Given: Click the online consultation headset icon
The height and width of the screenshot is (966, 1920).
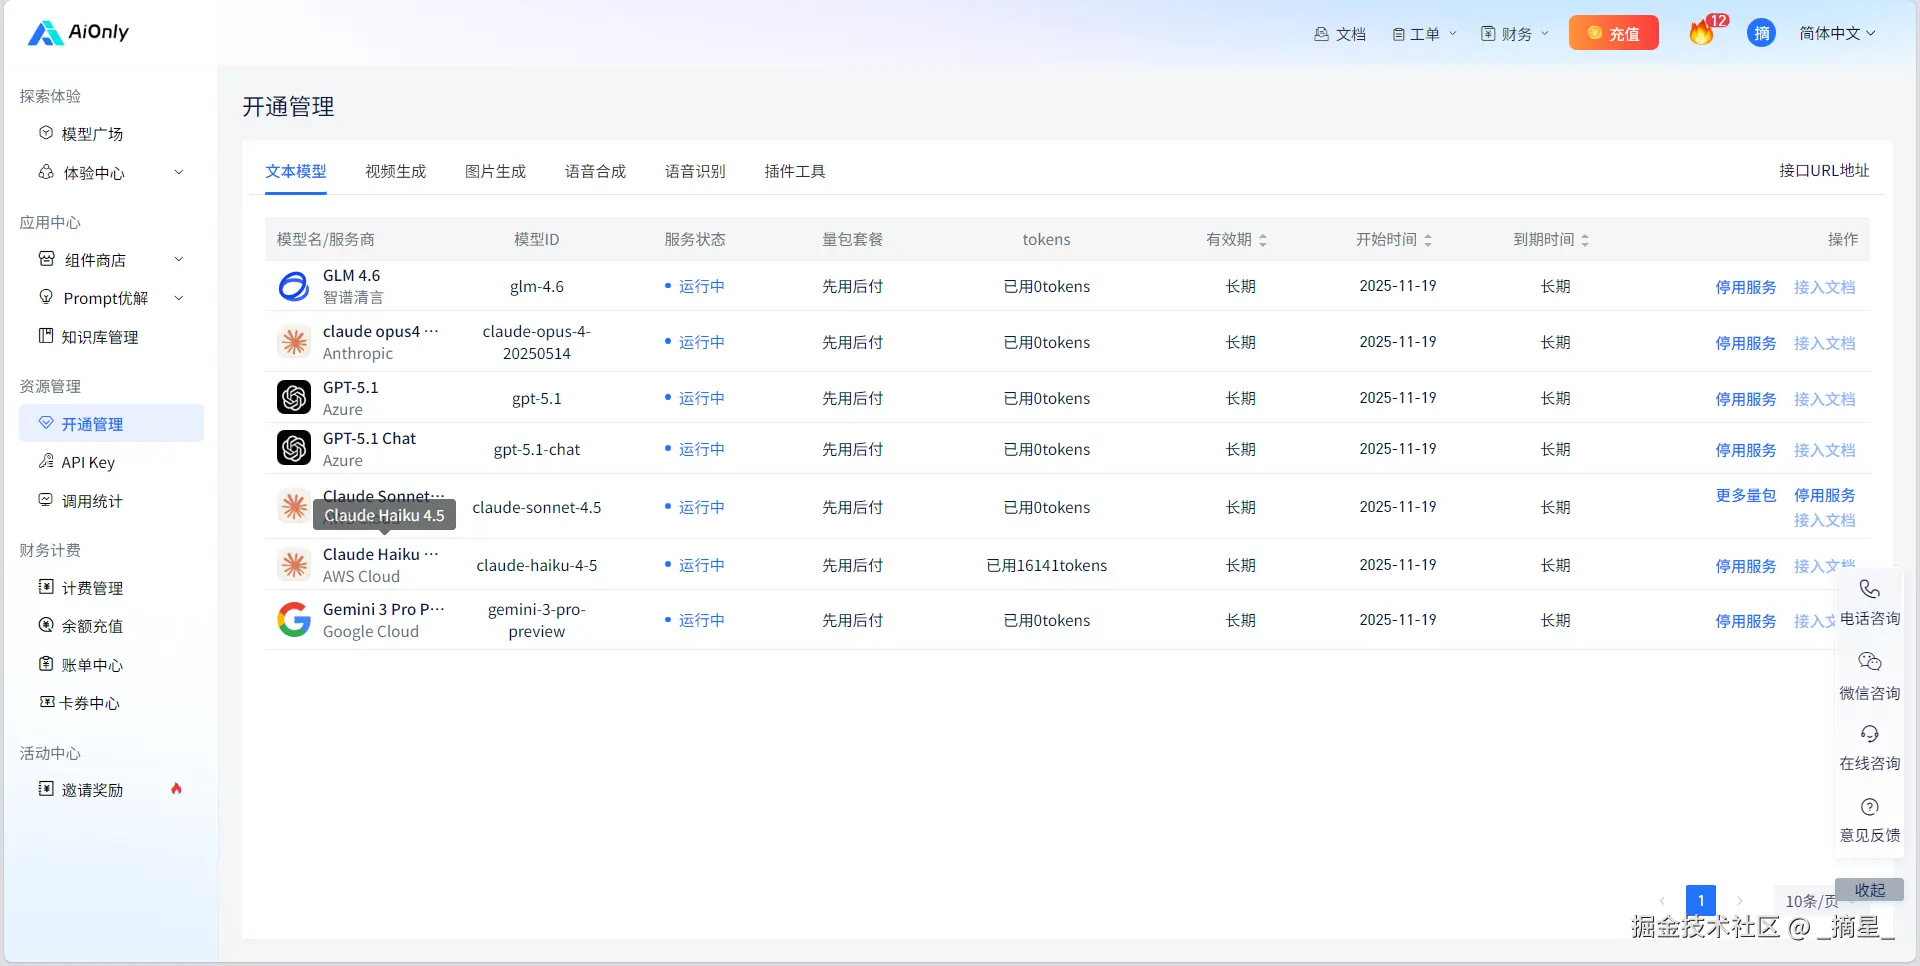Looking at the screenshot, I should pos(1870,734).
